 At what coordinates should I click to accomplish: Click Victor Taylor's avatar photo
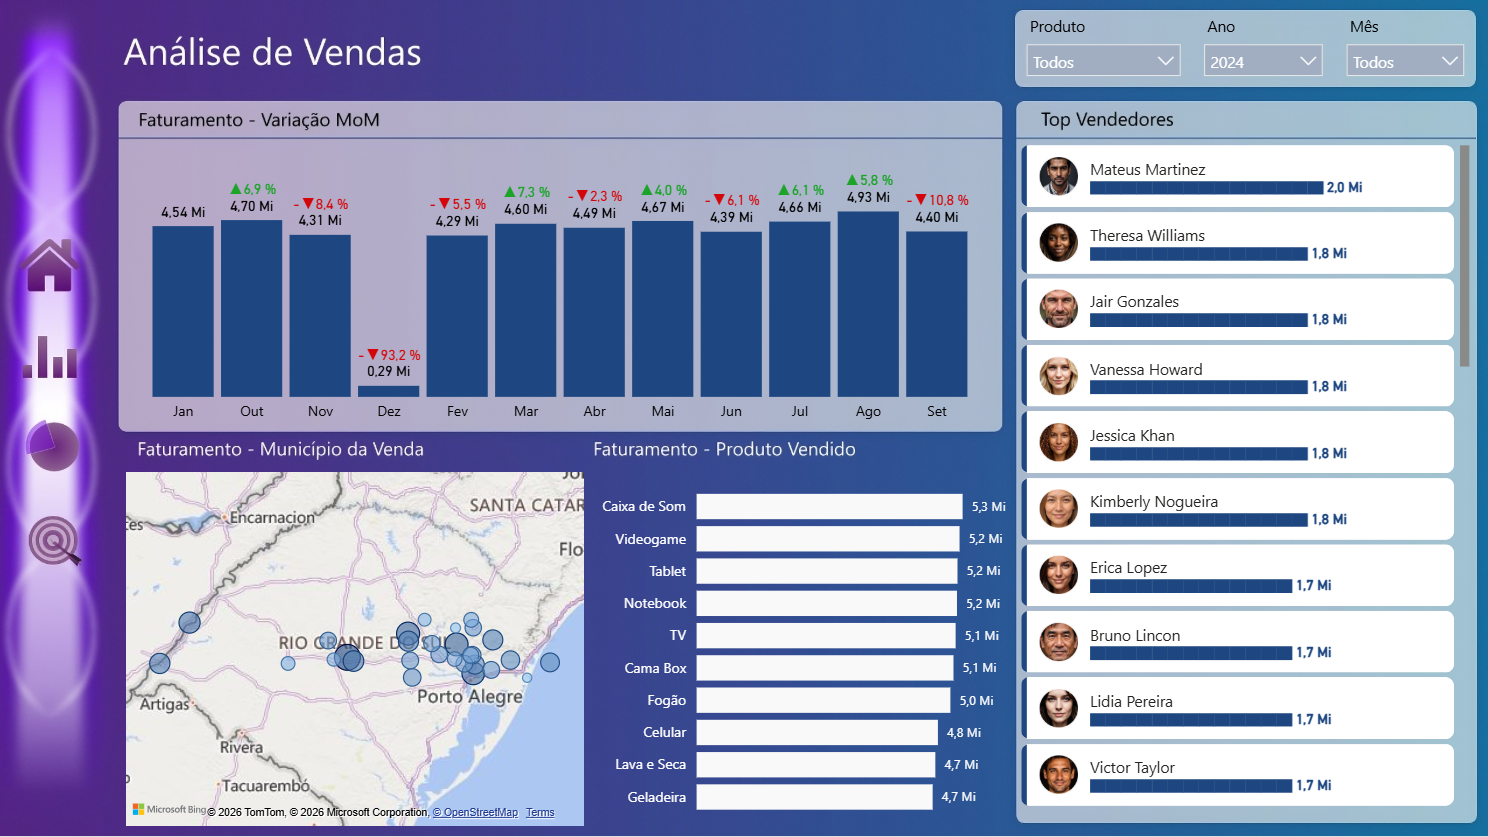click(1058, 774)
